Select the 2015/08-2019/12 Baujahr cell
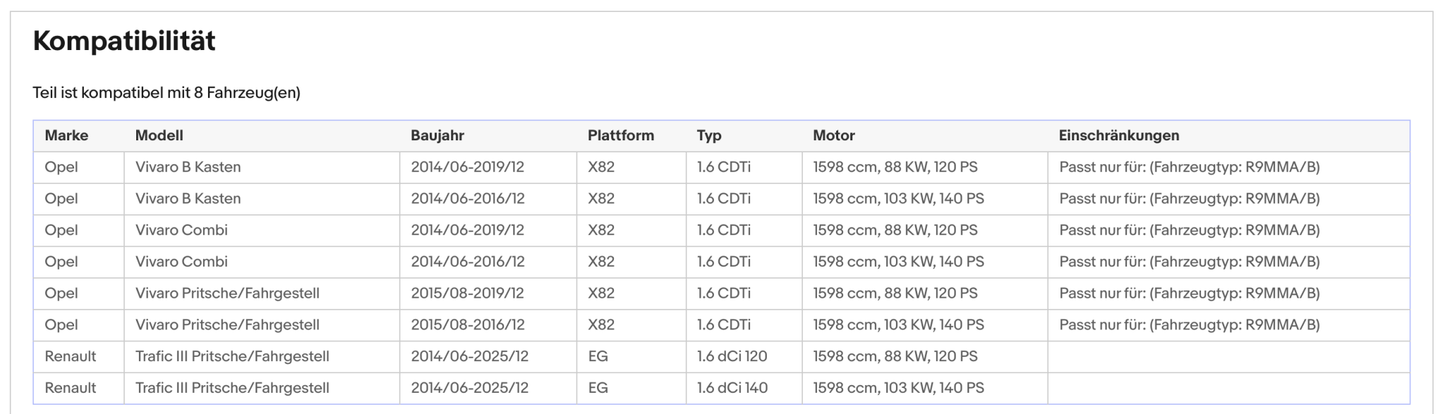This screenshot has height=414, width=1445. 467,293
